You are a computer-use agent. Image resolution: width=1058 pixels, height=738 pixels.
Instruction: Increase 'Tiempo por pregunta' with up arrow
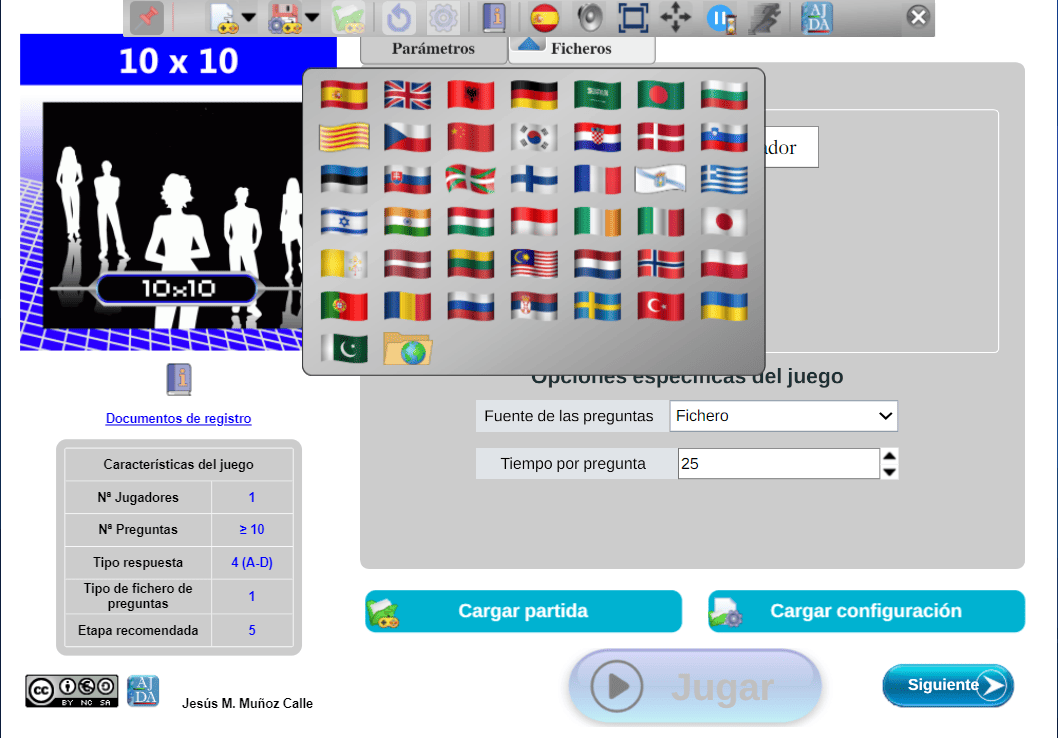pyautogui.click(x=889, y=456)
